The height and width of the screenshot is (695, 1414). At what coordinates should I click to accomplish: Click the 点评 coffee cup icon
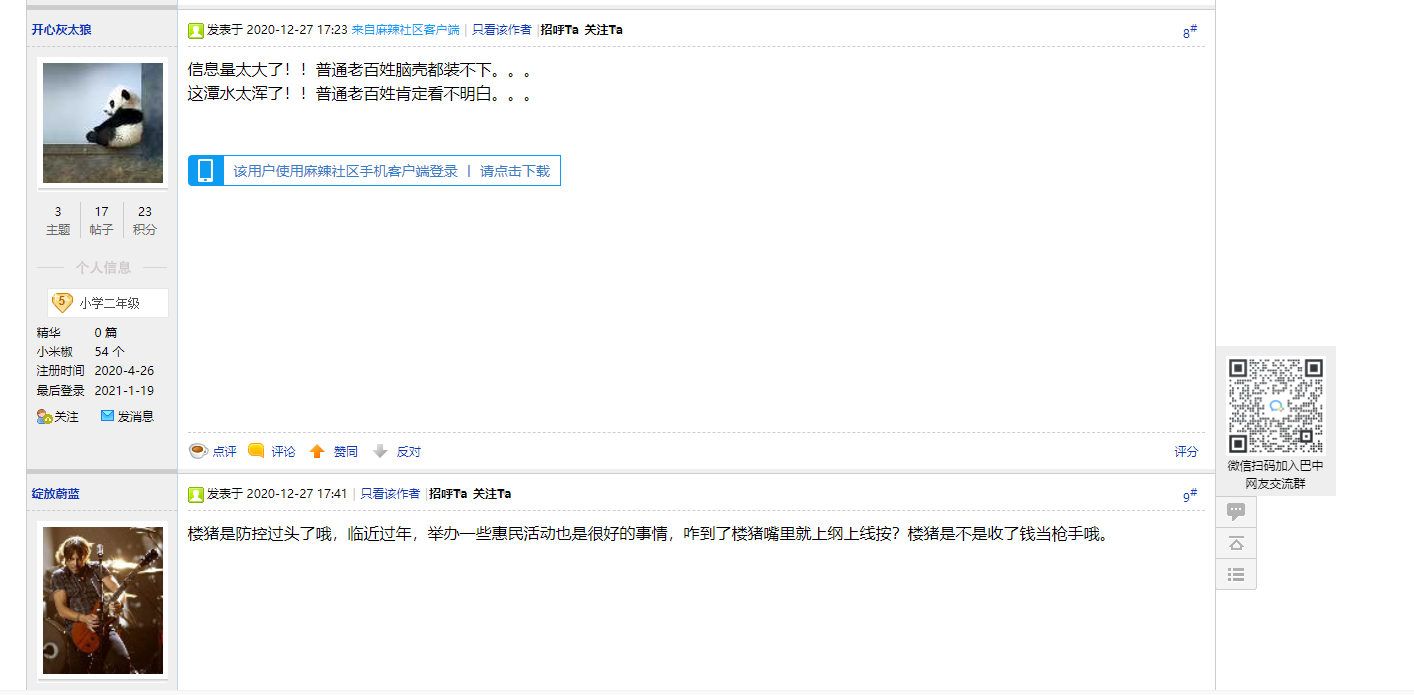[198, 451]
